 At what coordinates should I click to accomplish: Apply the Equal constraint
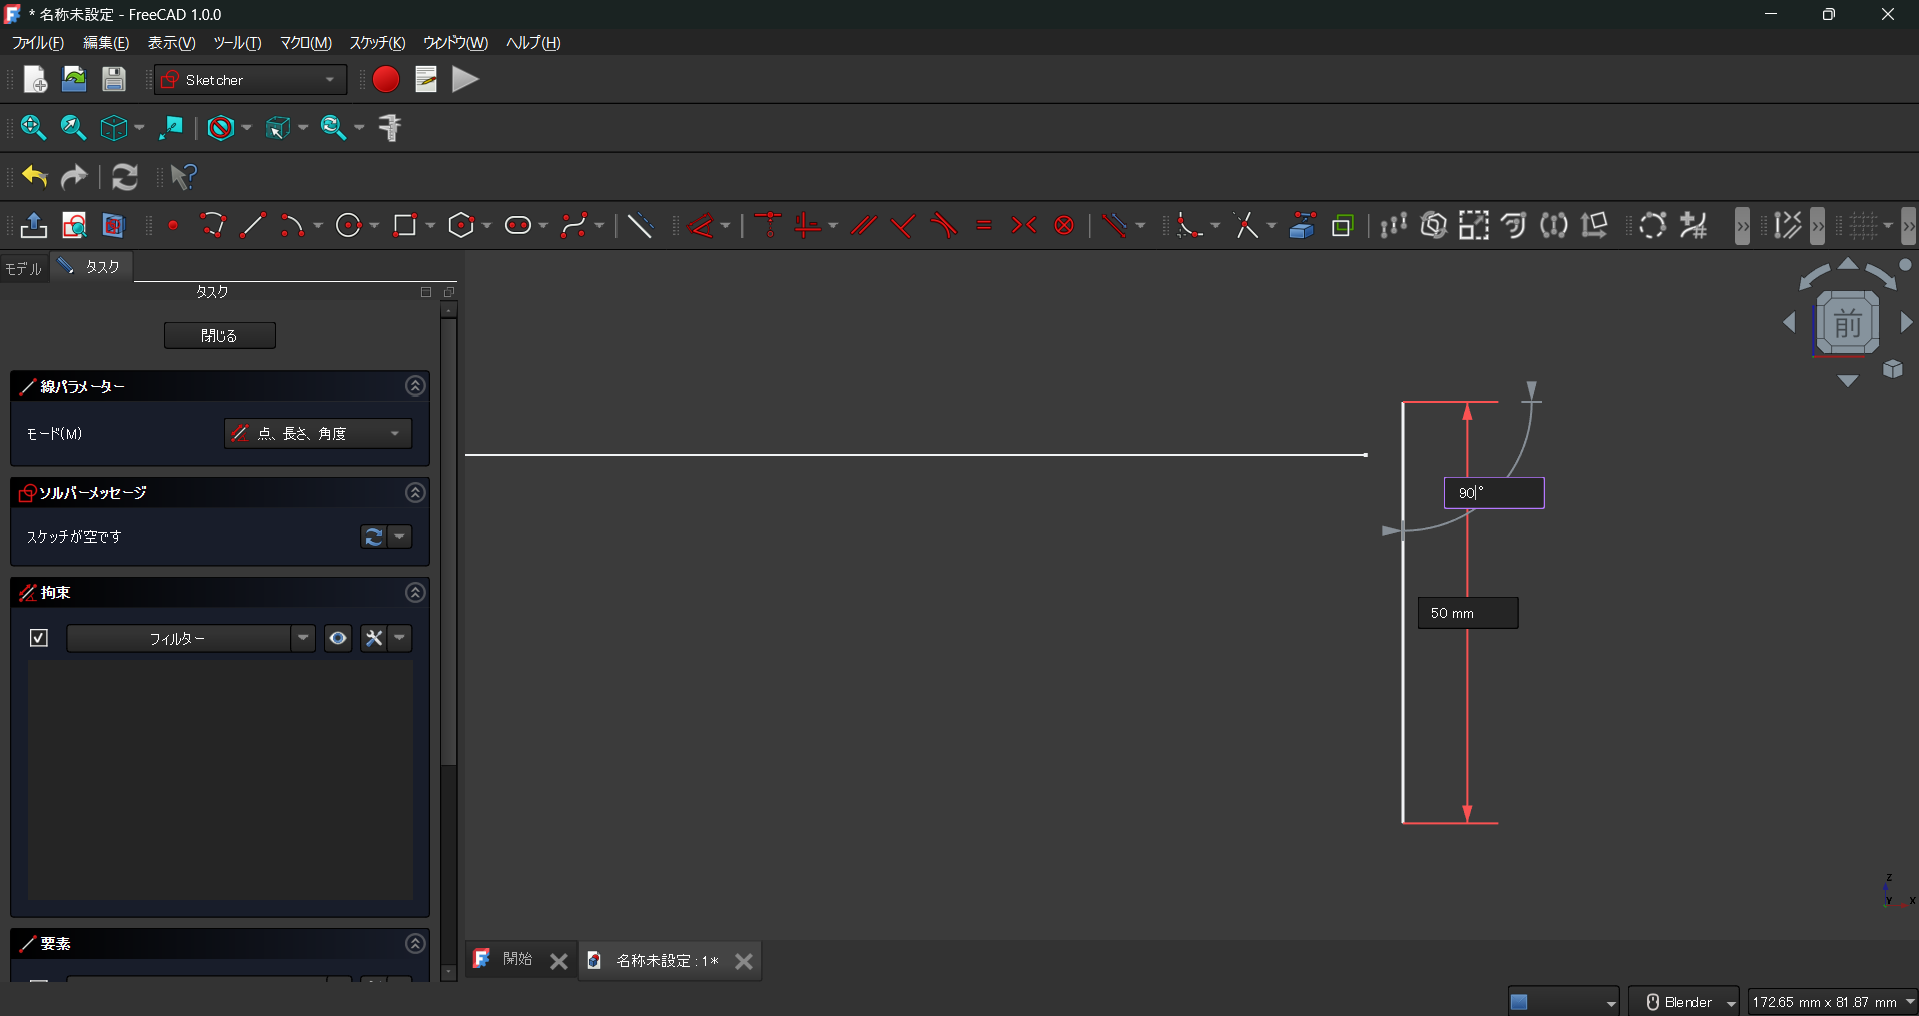984,226
